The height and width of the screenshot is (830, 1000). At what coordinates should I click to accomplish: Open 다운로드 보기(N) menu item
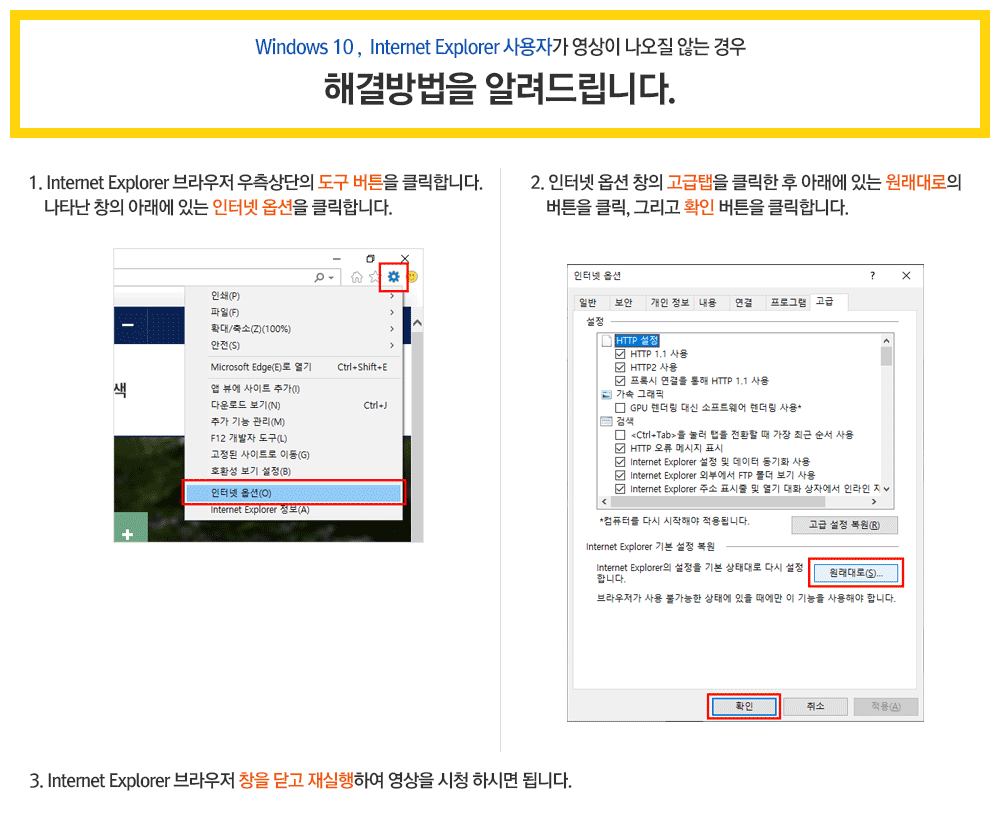tap(294, 405)
